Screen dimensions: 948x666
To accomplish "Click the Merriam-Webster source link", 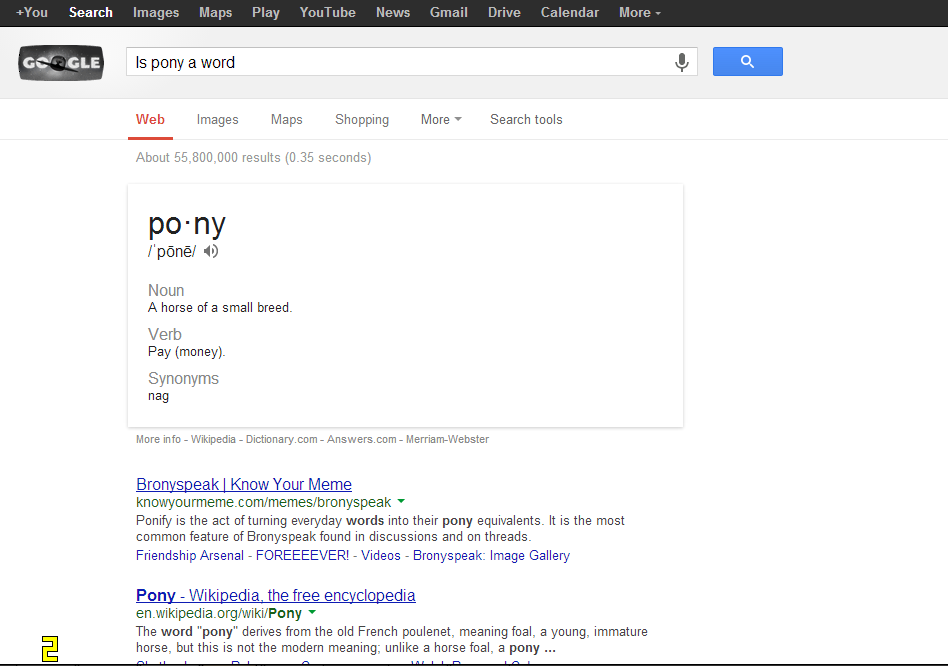I will [x=447, y=439].
